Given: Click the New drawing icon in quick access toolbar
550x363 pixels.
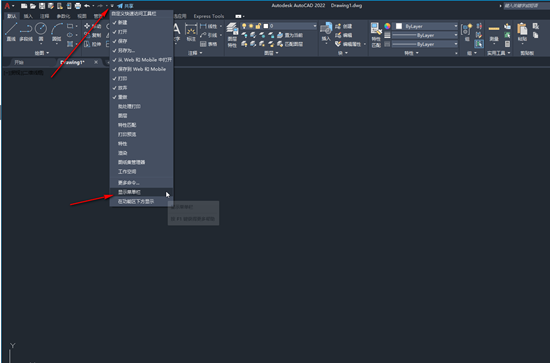Looking at the screenshot, I should (x=24, y=6).
